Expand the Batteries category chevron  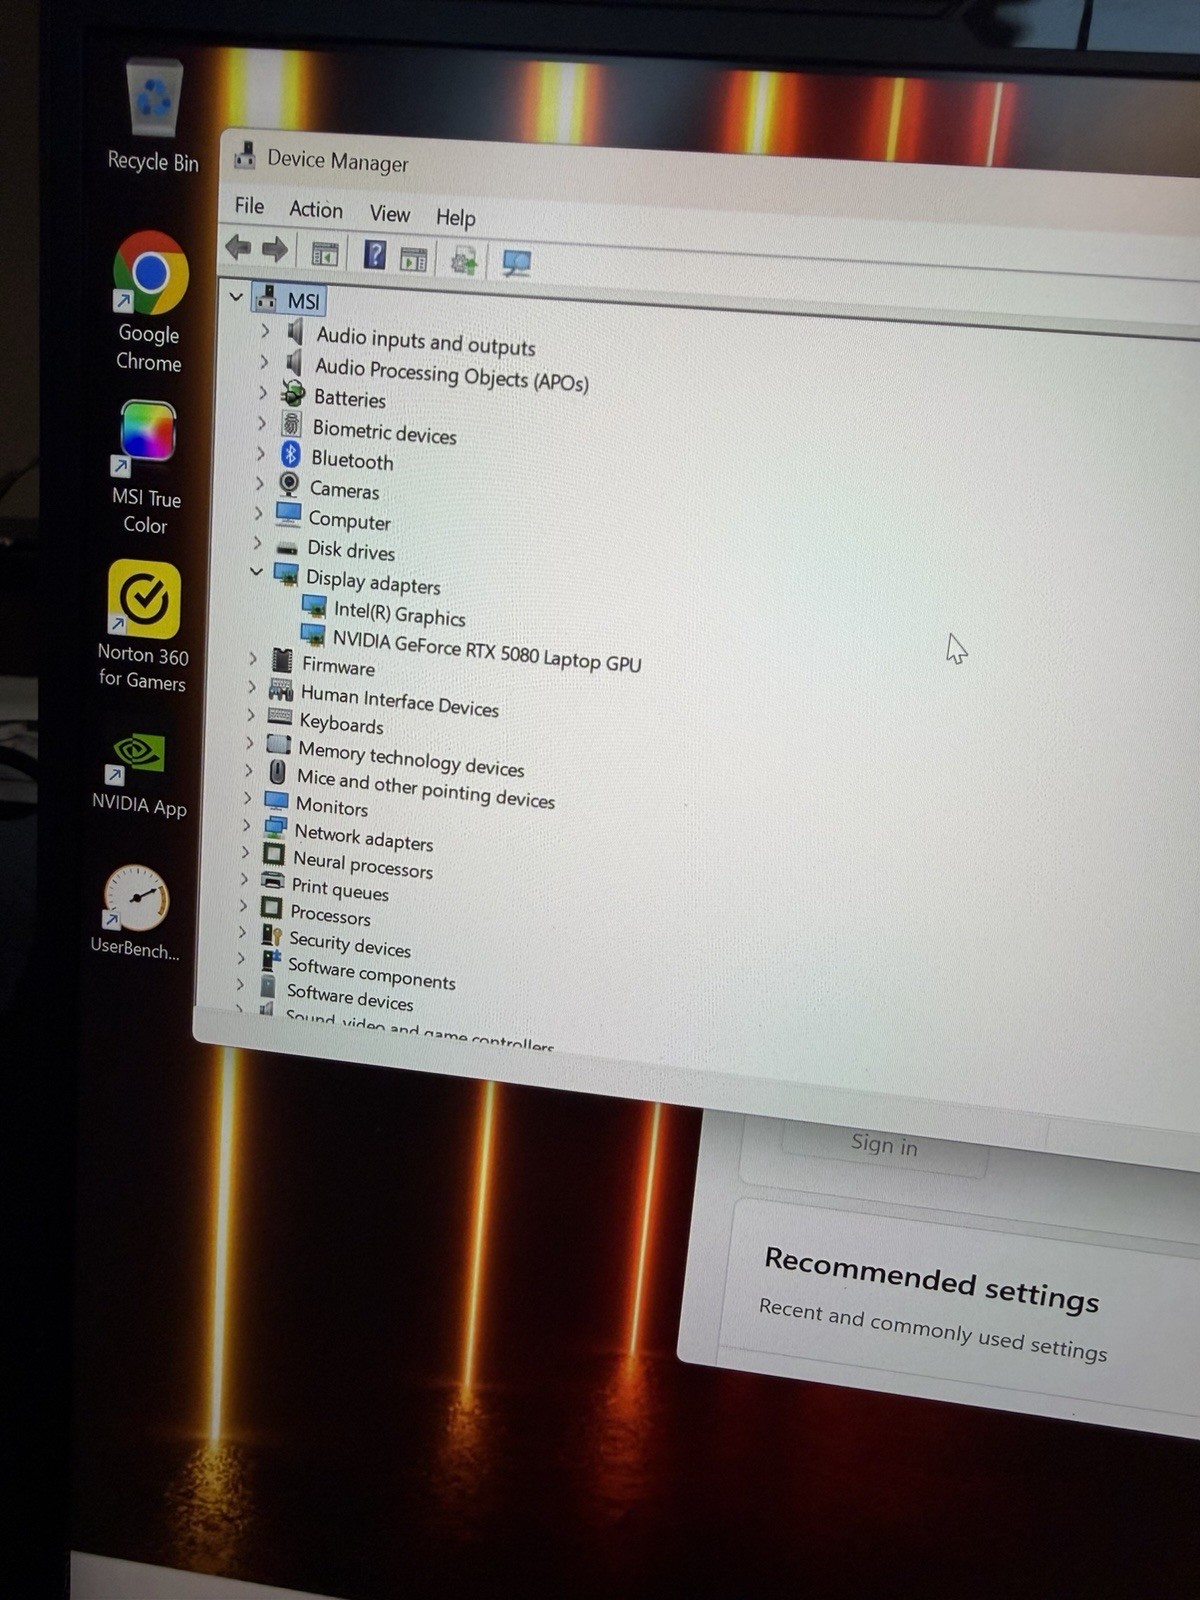[x=263, y=392]
